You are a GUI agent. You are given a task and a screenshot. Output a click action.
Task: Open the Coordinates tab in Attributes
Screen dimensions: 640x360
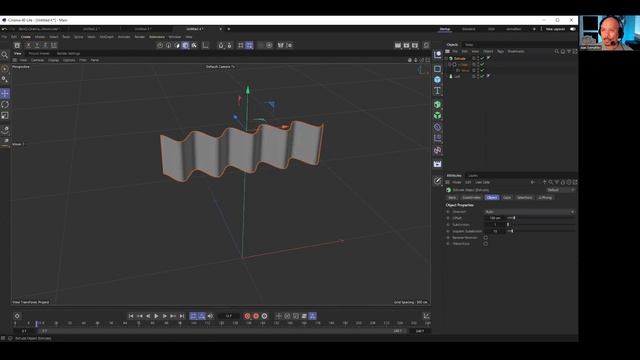(x=471, y=198)
